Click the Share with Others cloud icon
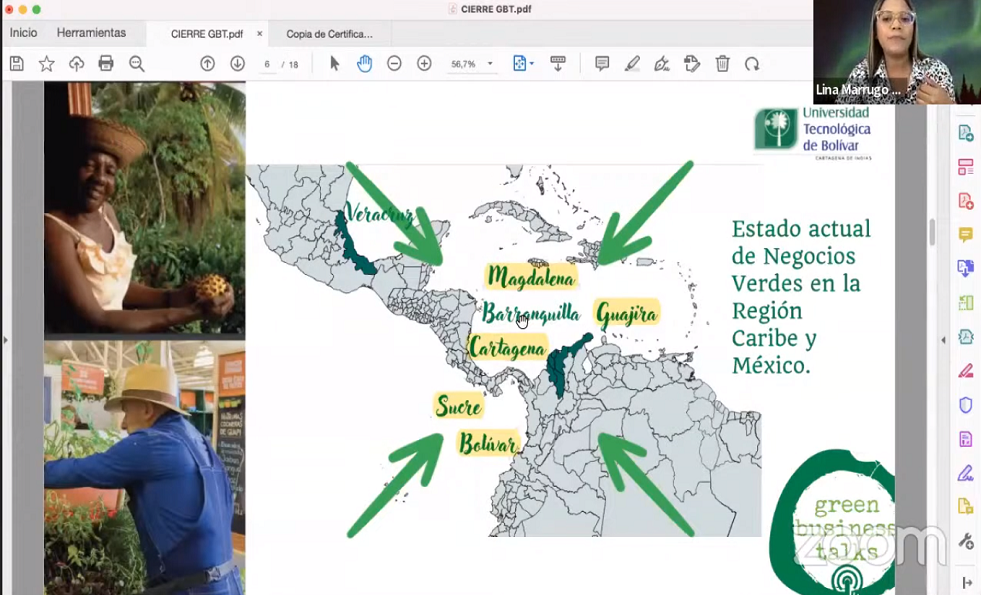Image resolution: width=981 pixels, height=595 pixels. 77,64
